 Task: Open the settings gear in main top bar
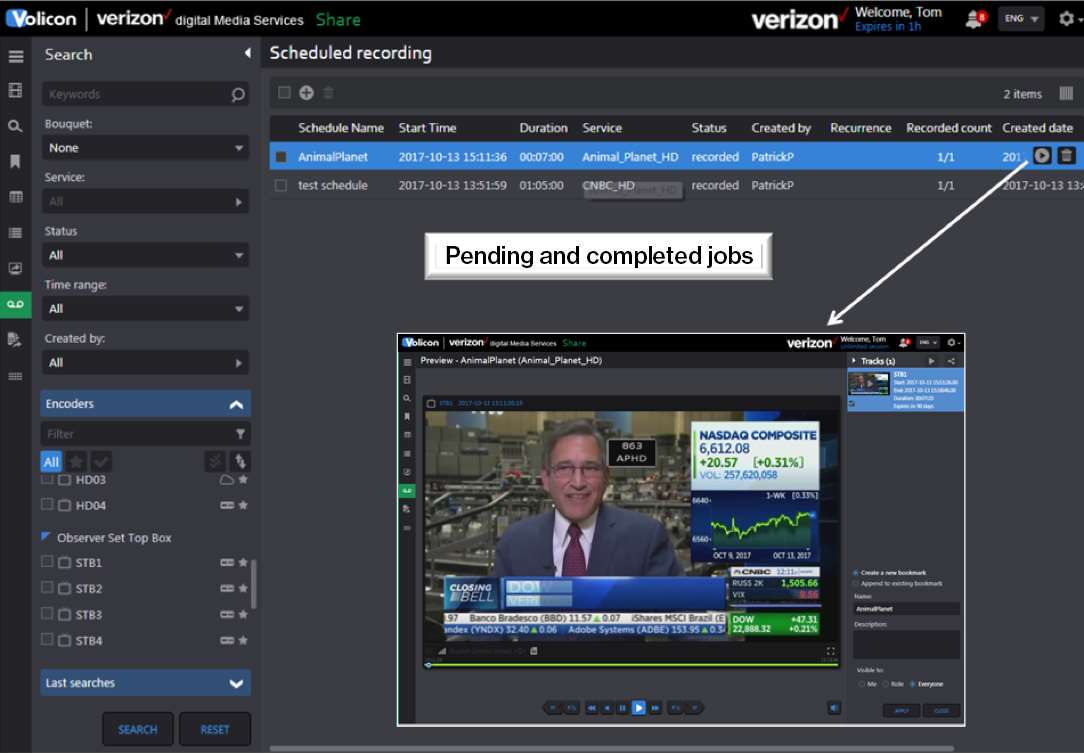pos(1067,19)
